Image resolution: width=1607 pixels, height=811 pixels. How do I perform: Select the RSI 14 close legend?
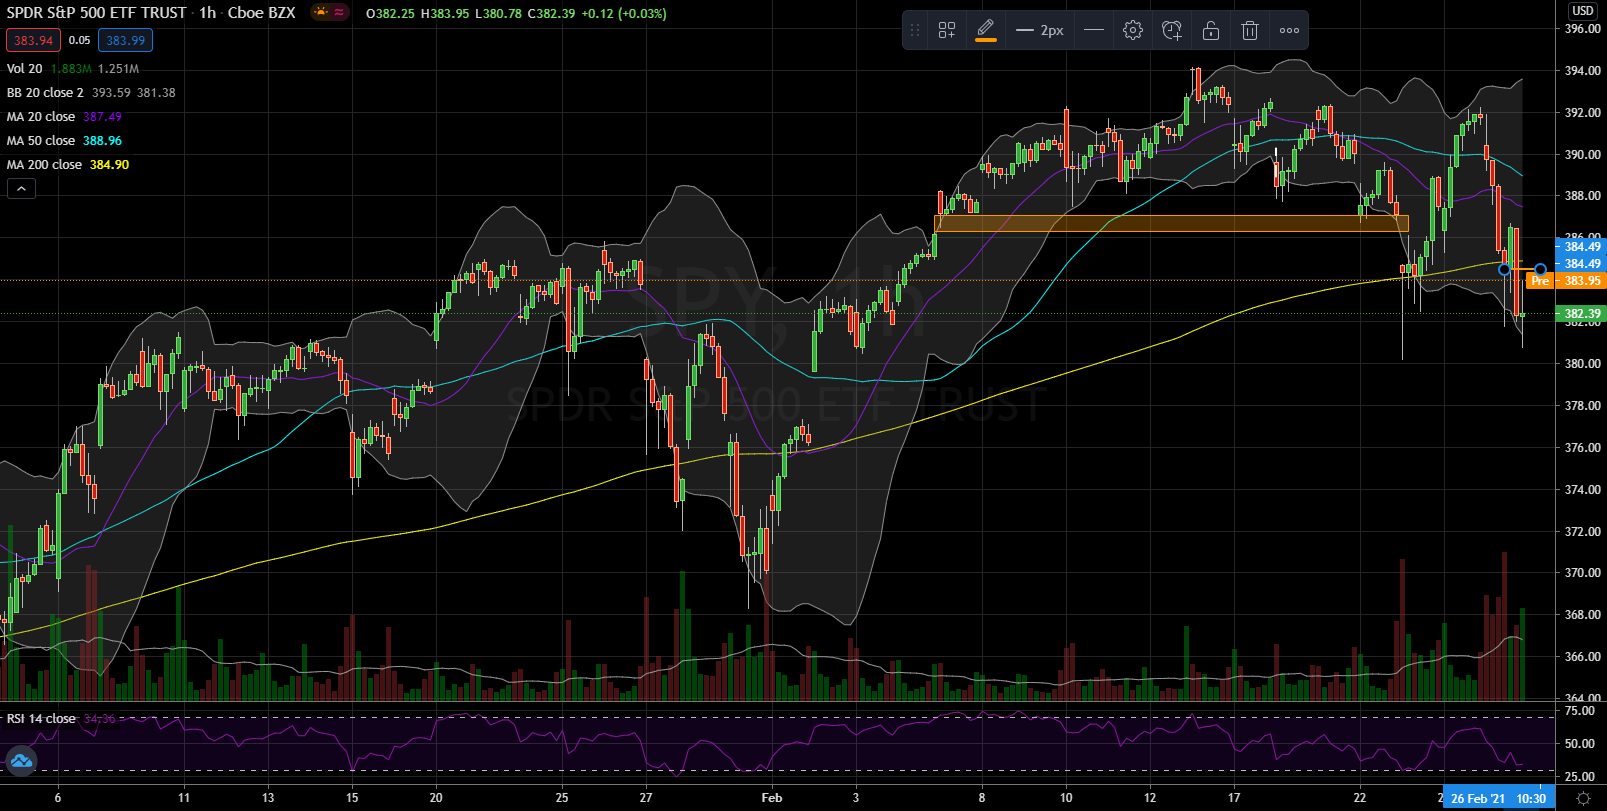point(41,719)
